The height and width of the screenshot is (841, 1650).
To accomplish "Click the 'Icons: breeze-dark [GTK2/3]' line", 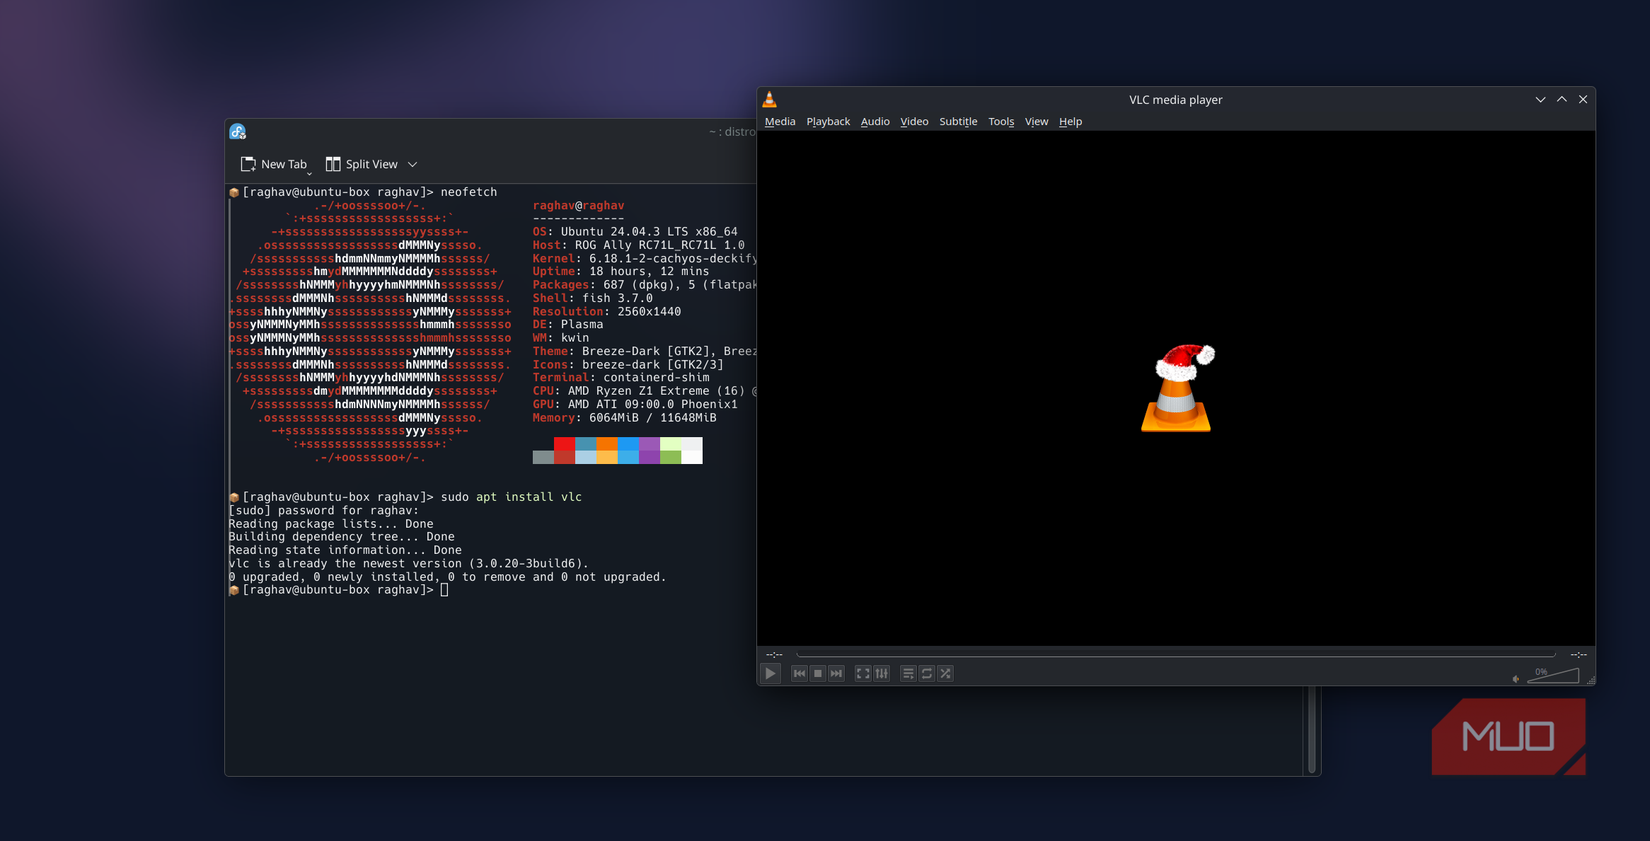I will point(627,364).
